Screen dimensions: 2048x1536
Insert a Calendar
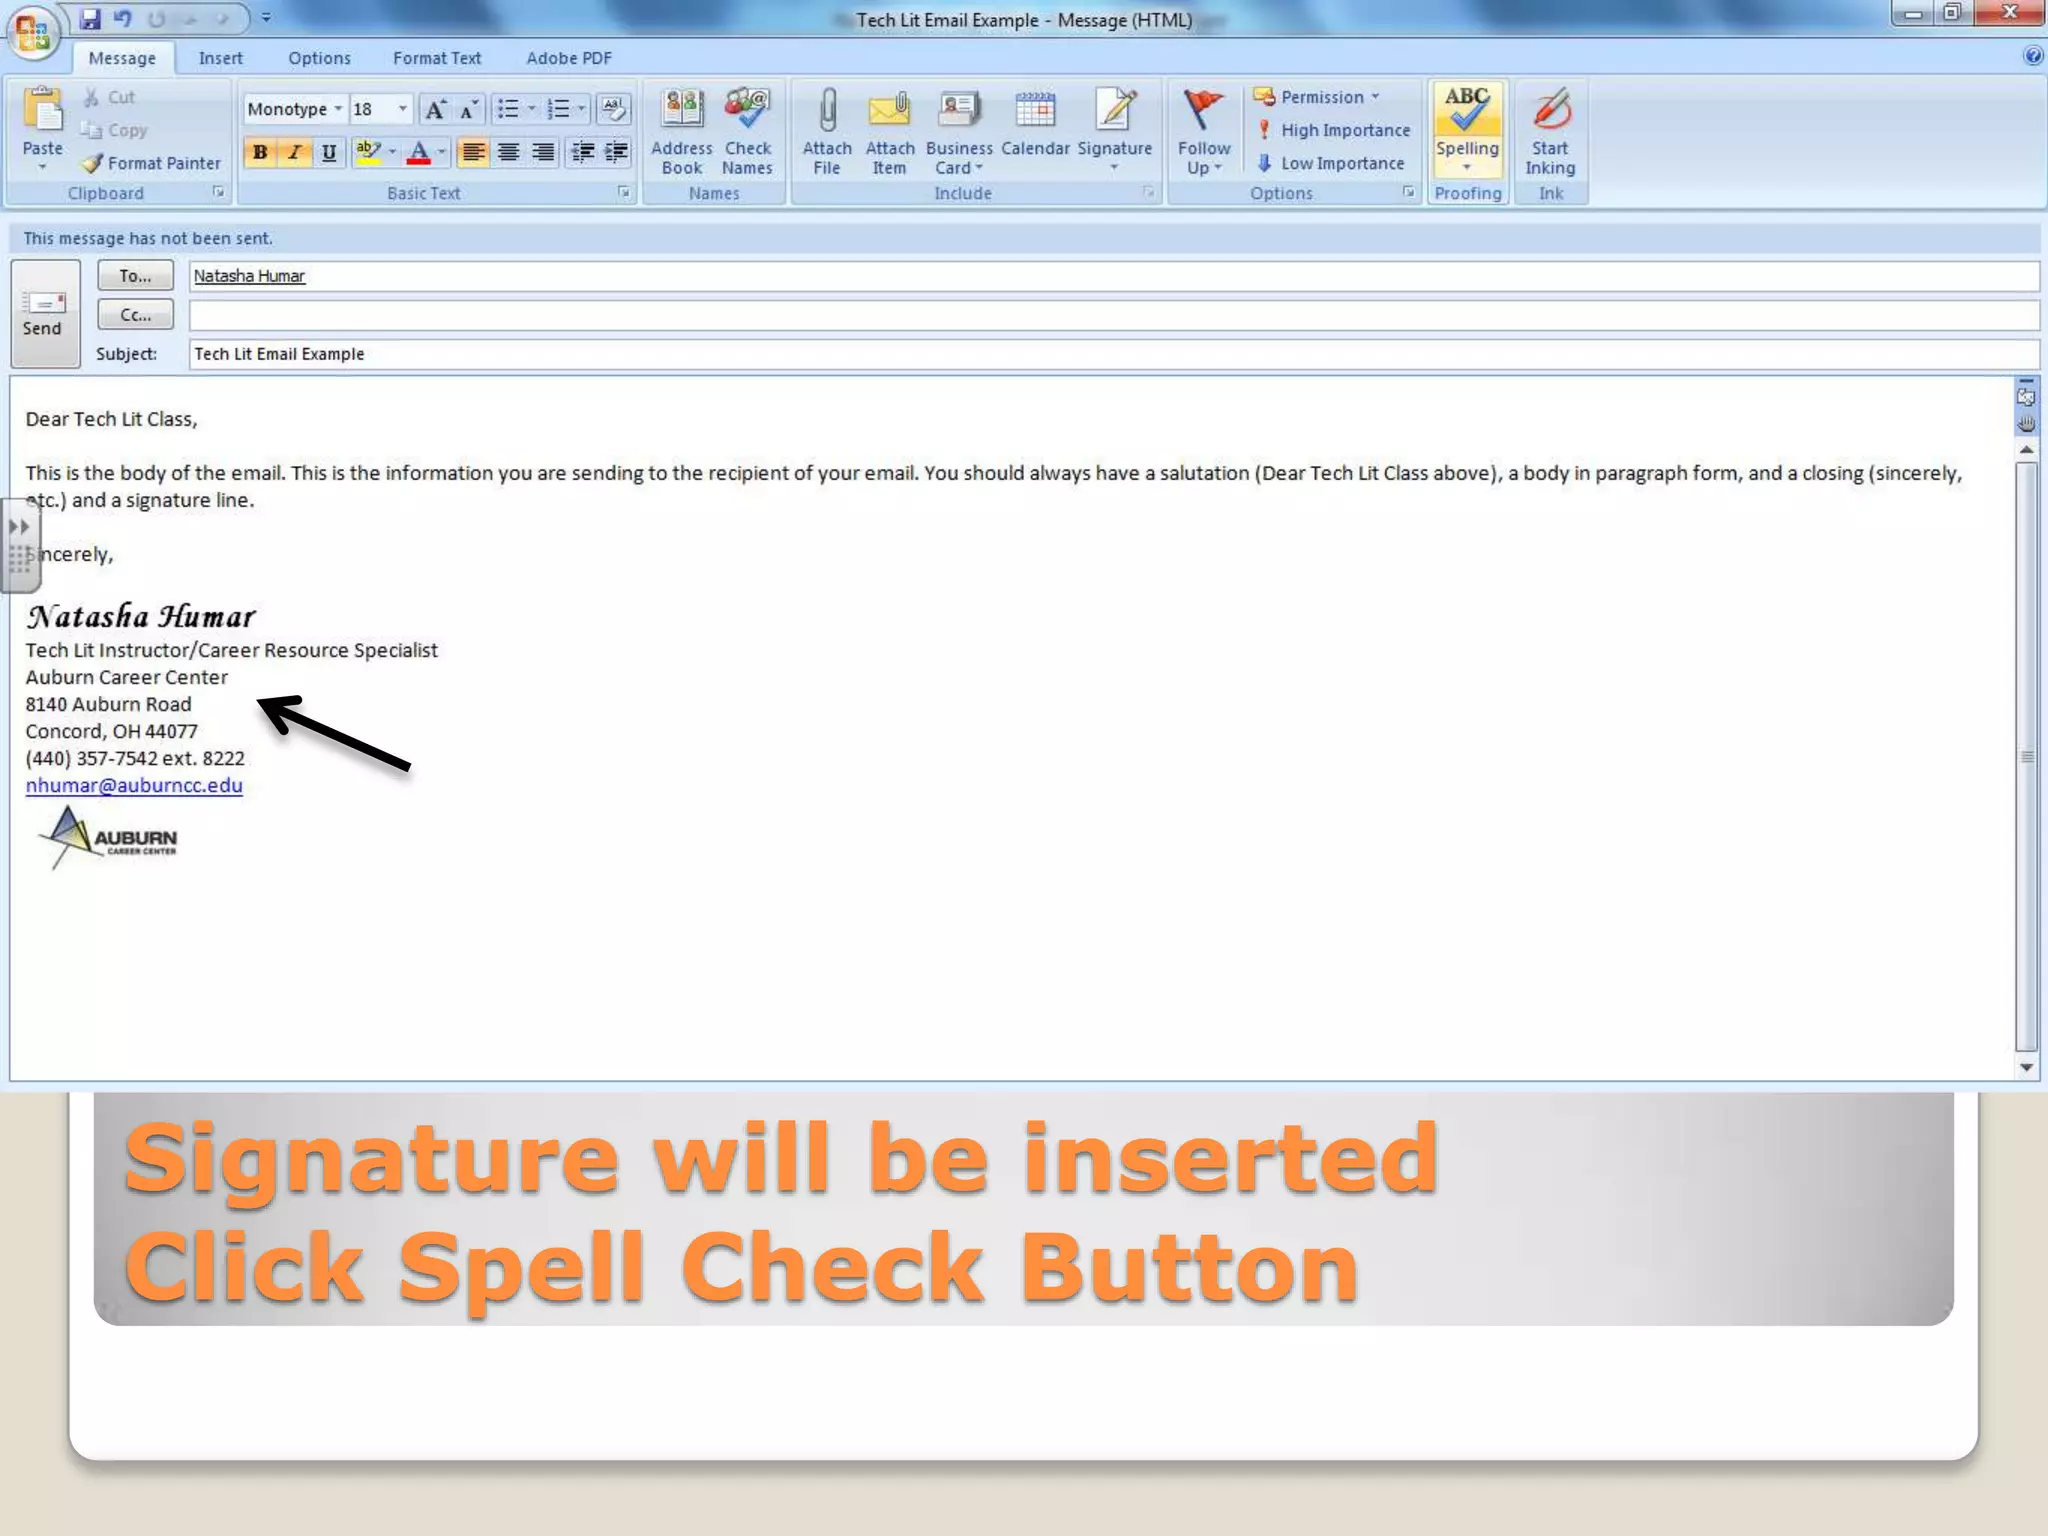click(1035, 122)
